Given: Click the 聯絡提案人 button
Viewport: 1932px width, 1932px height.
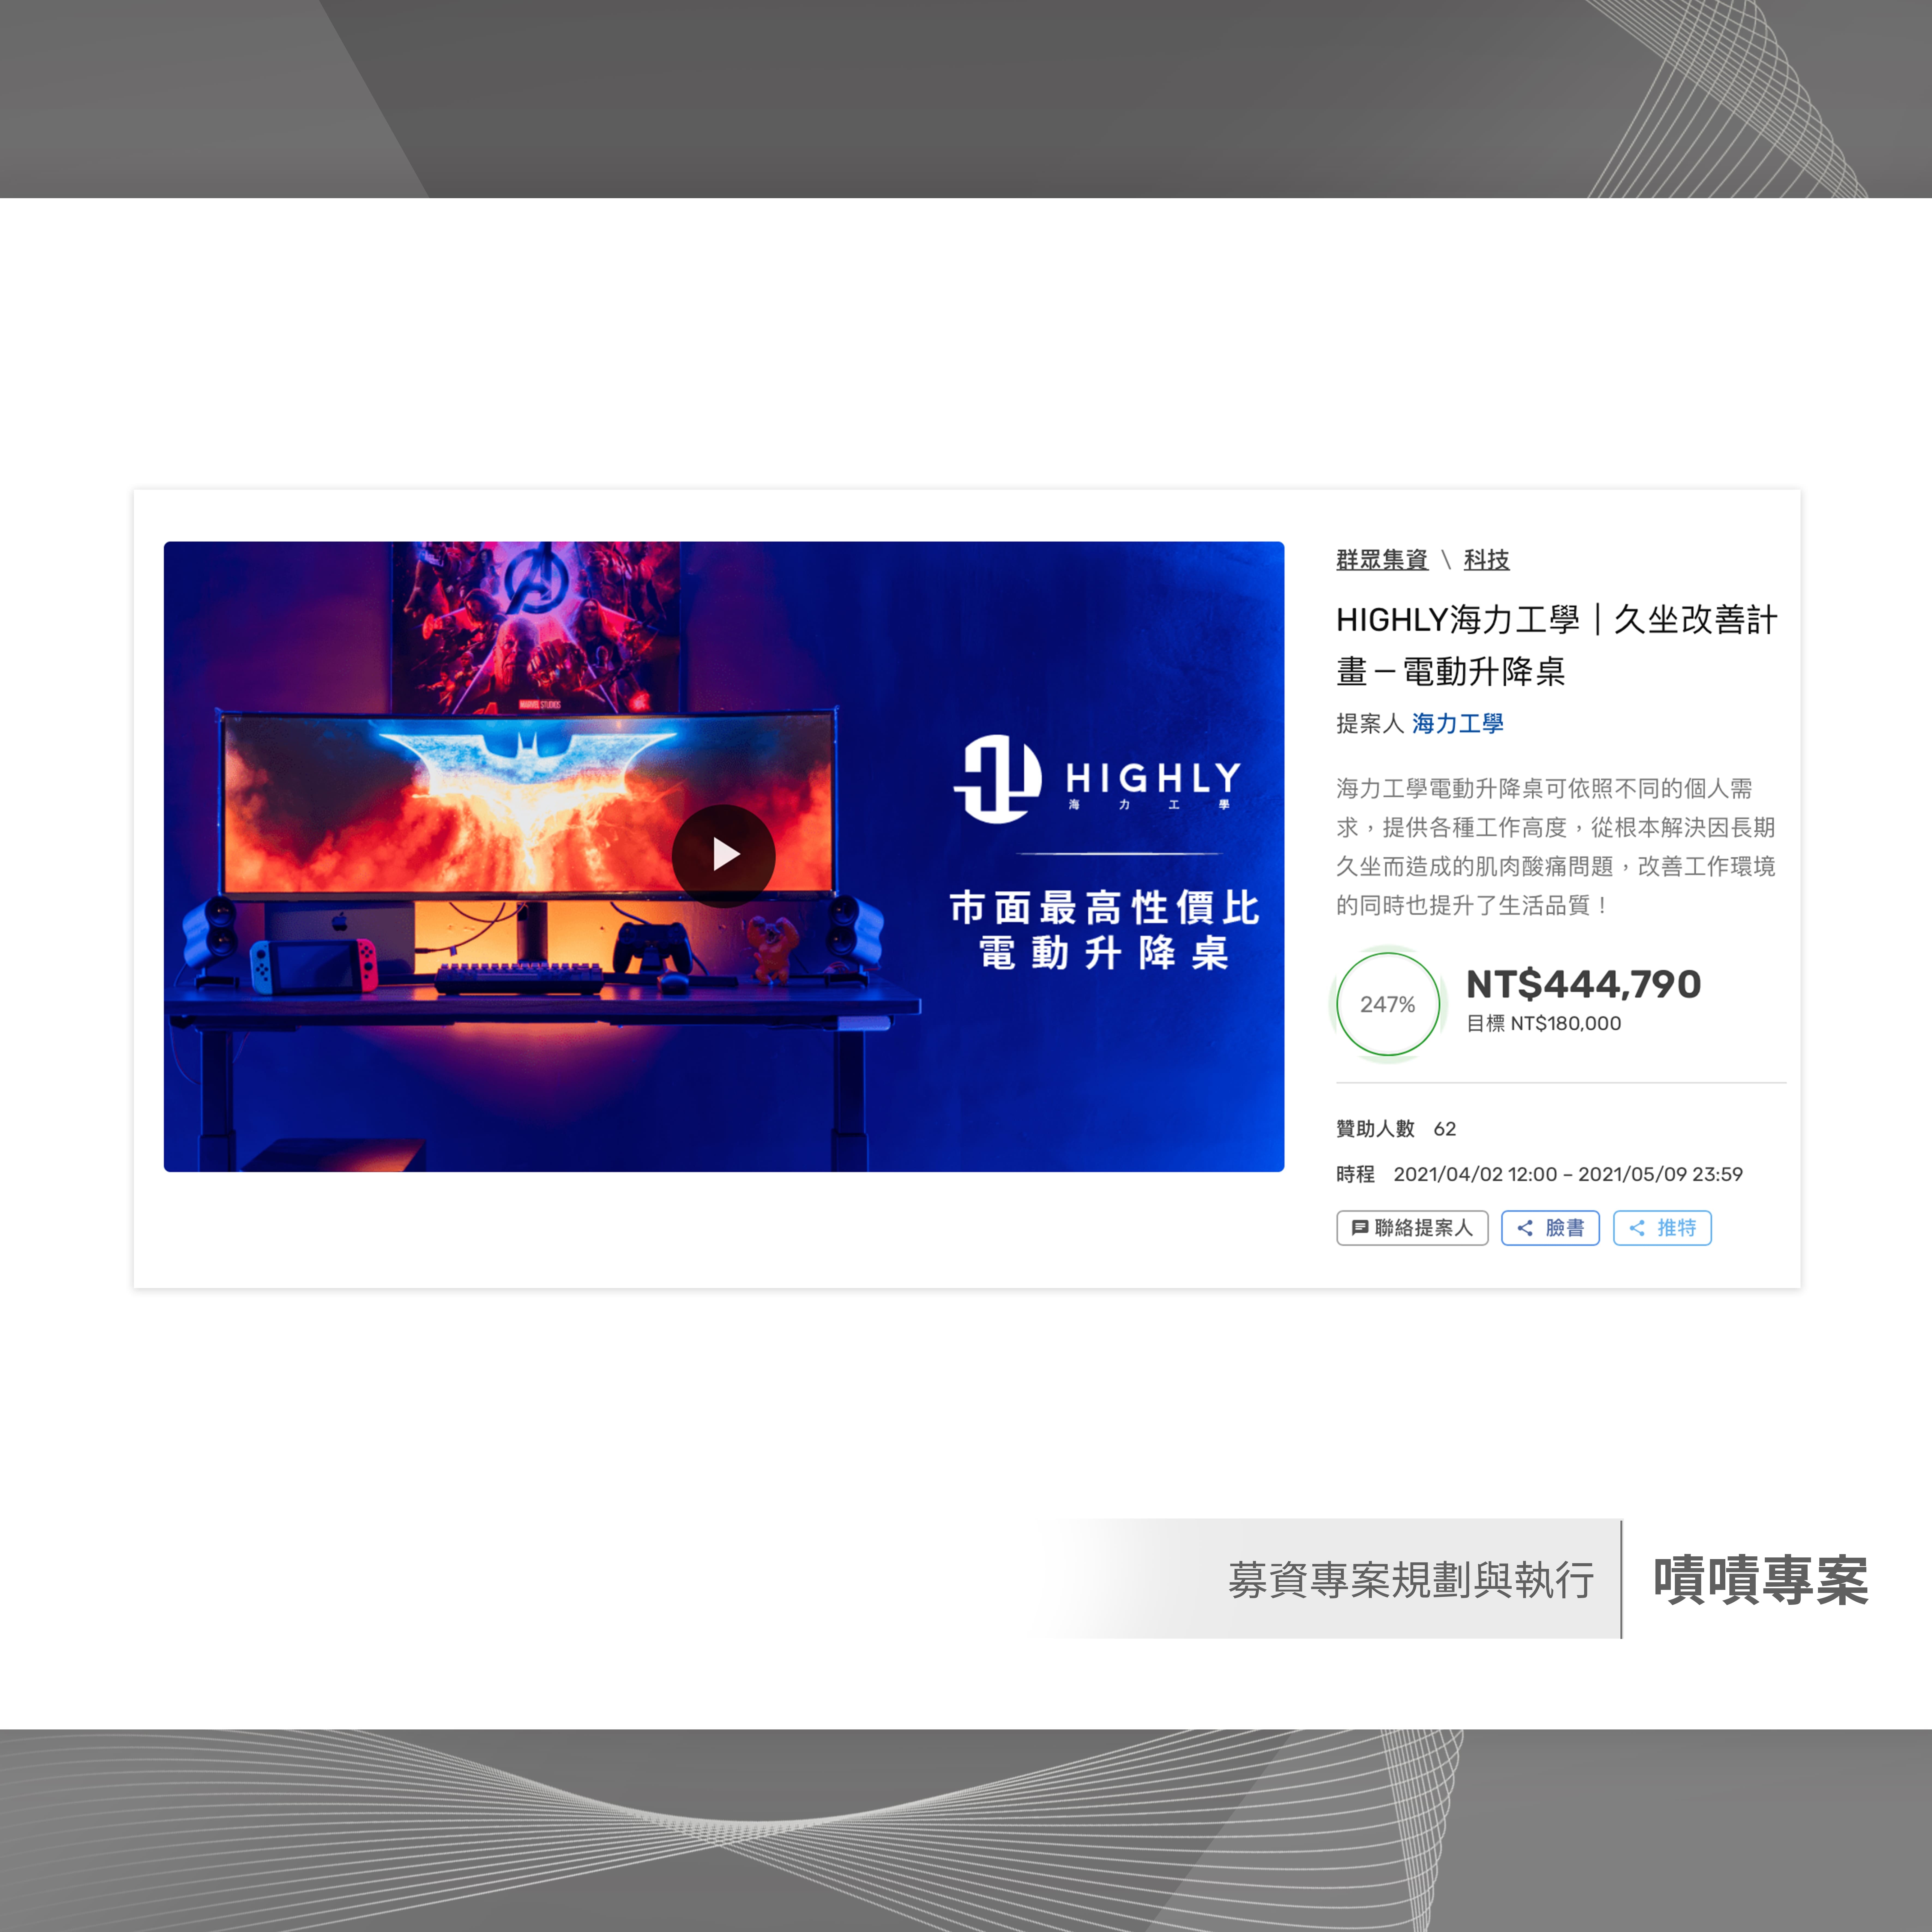Looking at the screenshot, I should [x=1412, y=1228].
